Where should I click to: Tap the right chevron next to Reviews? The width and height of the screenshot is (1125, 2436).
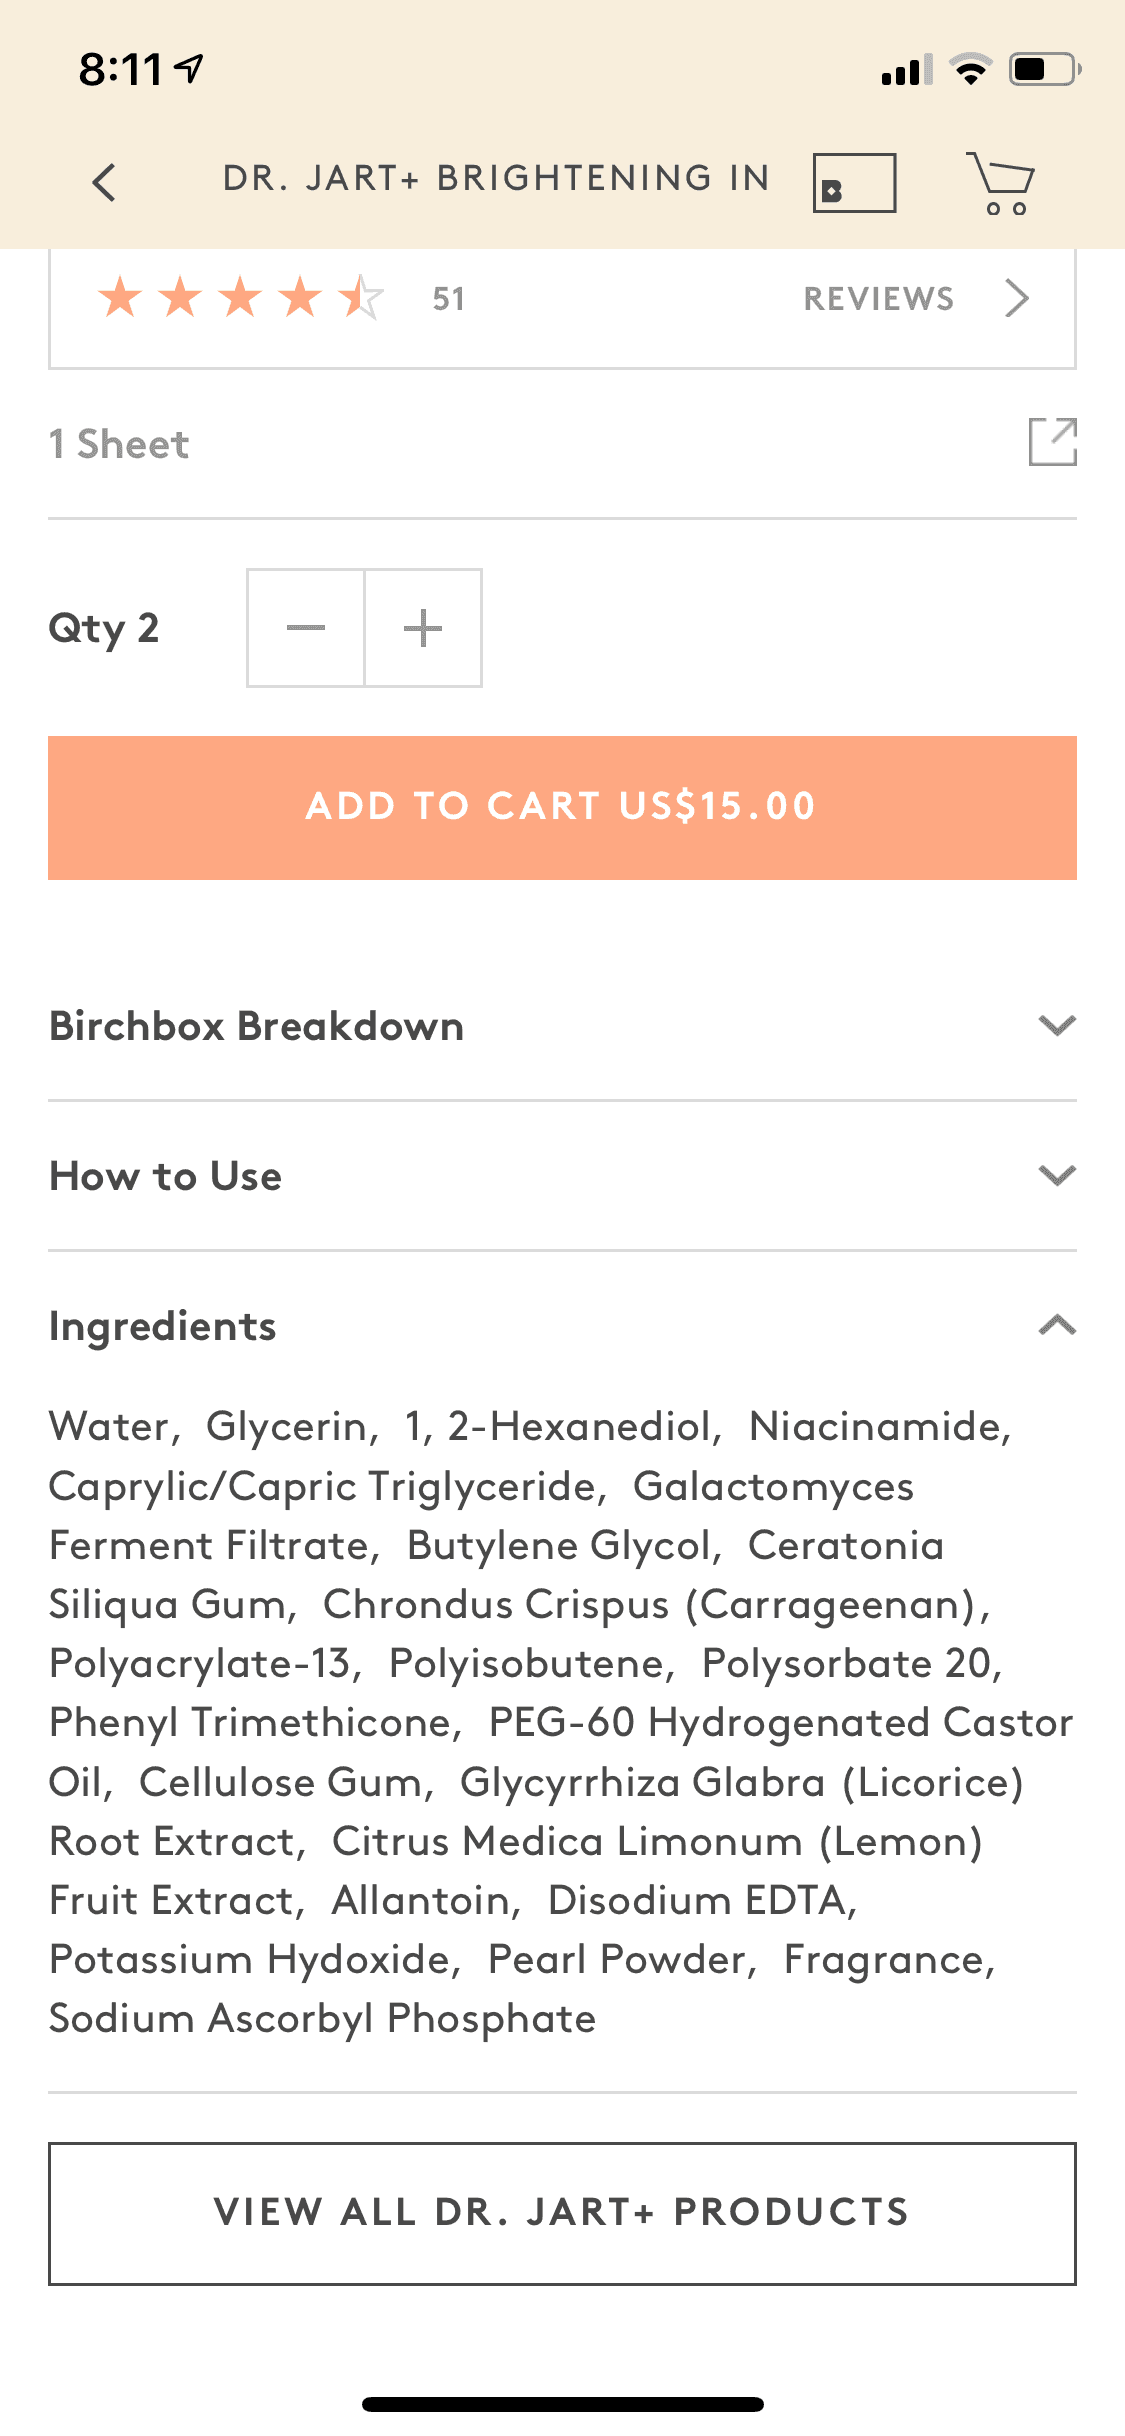tap(1017, 298)
